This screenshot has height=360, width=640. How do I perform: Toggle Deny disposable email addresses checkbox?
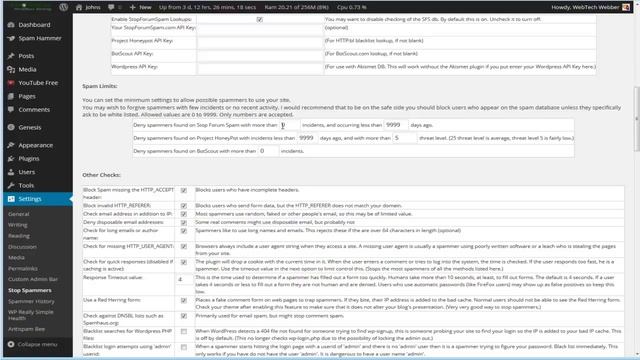click(x=184, y=222)
